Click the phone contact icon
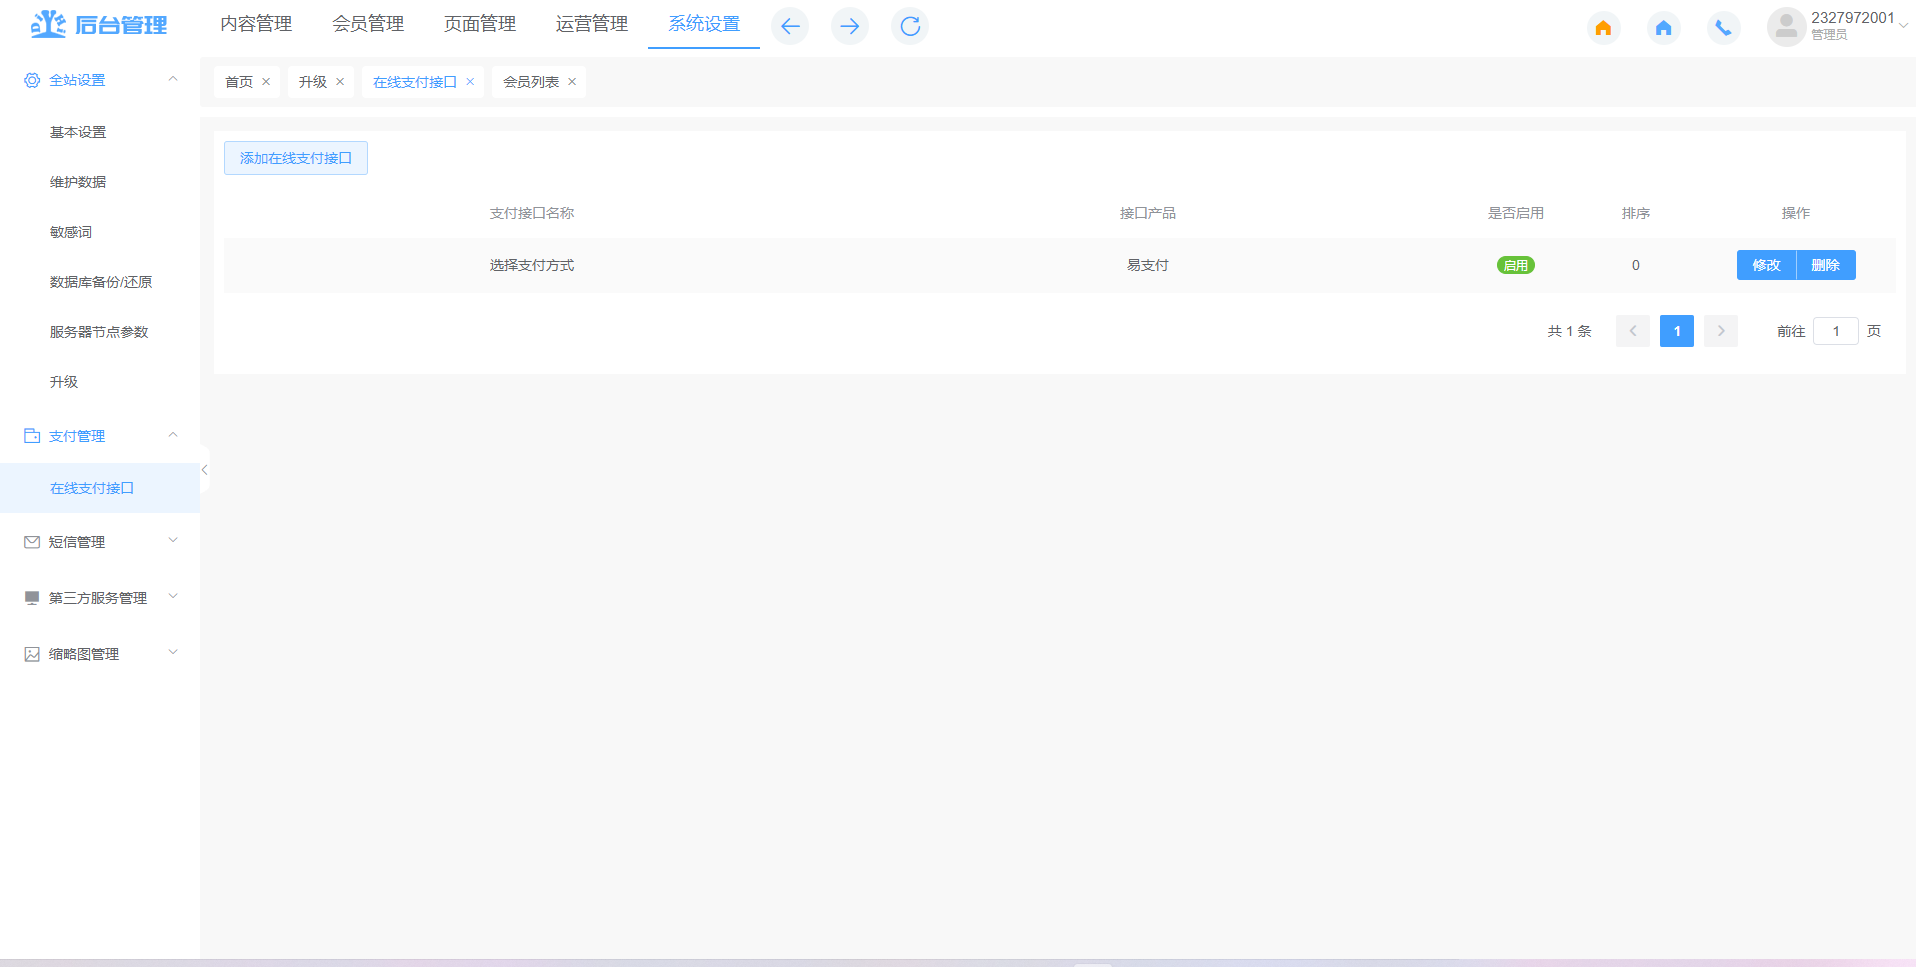The width and height of the screenshot is (1916, 967). point(1723,27)
